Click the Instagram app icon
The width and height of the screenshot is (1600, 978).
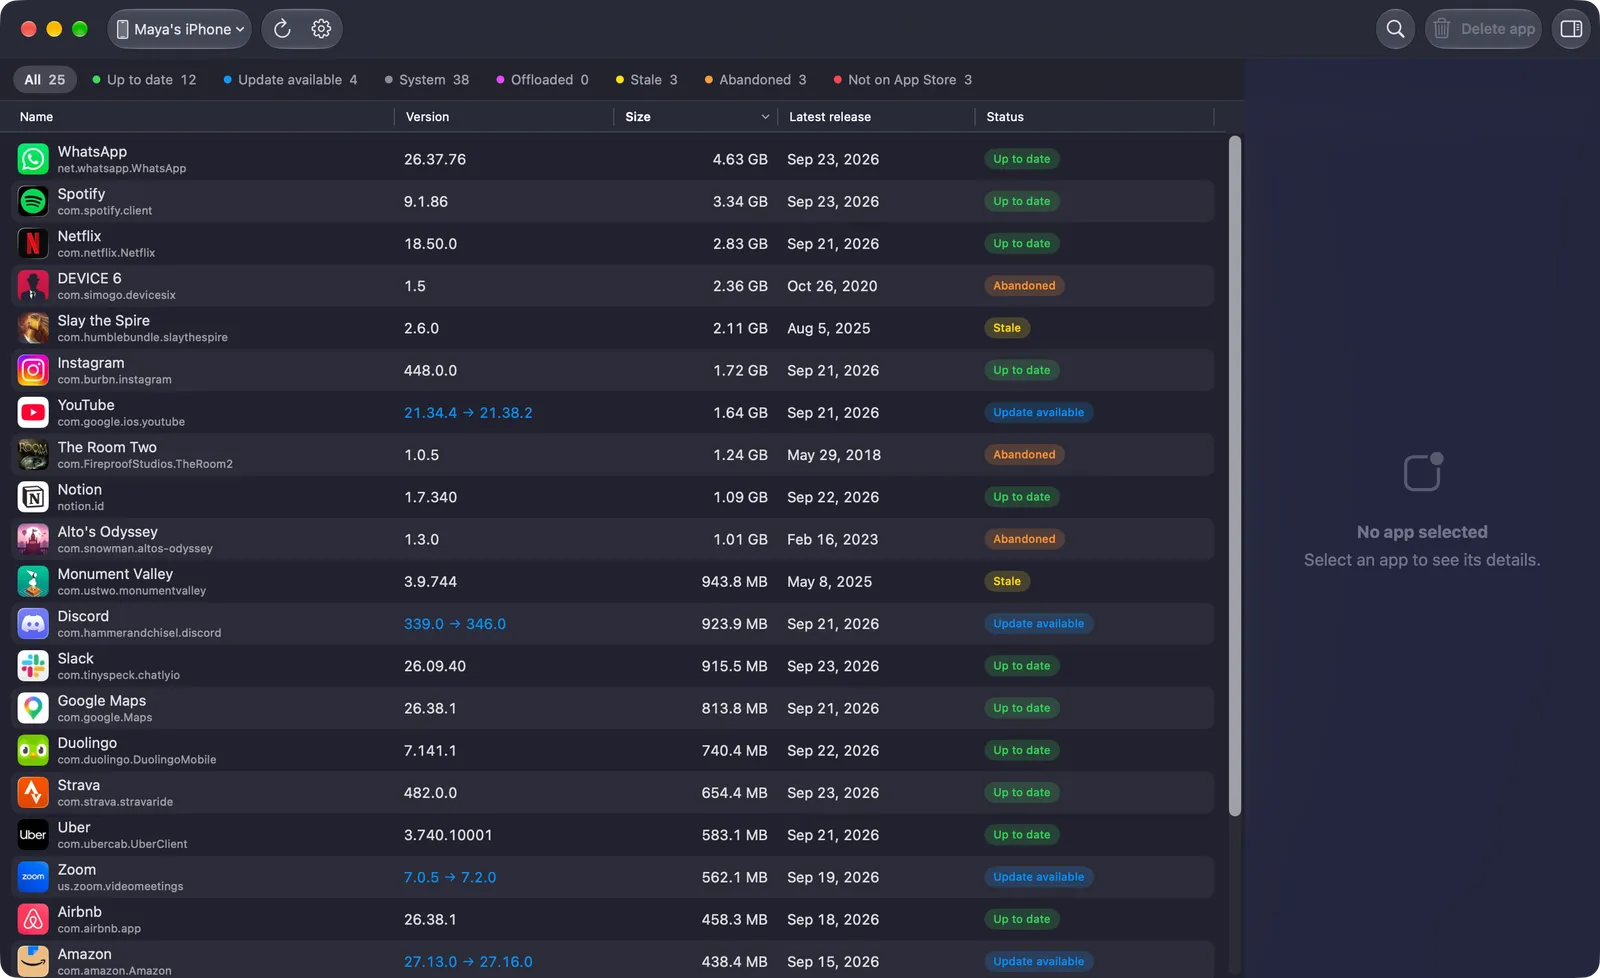point(33,370)
